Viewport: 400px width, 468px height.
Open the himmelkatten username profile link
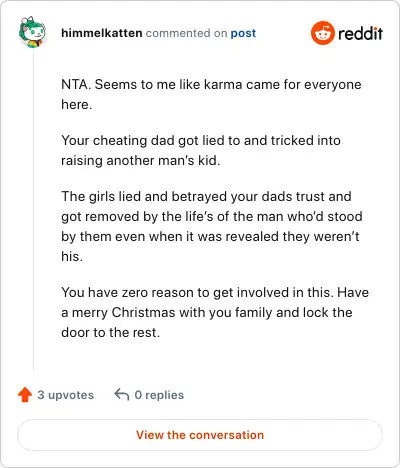[102, 33]
